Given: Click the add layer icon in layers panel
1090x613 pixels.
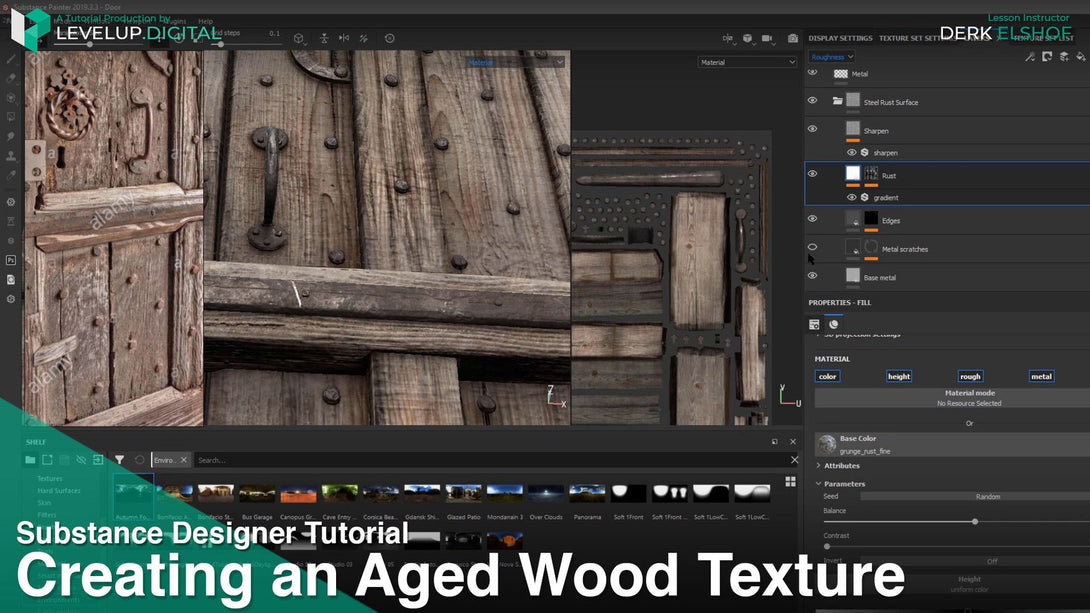Looking at the screenshot, I should [x=1064, y=57].
